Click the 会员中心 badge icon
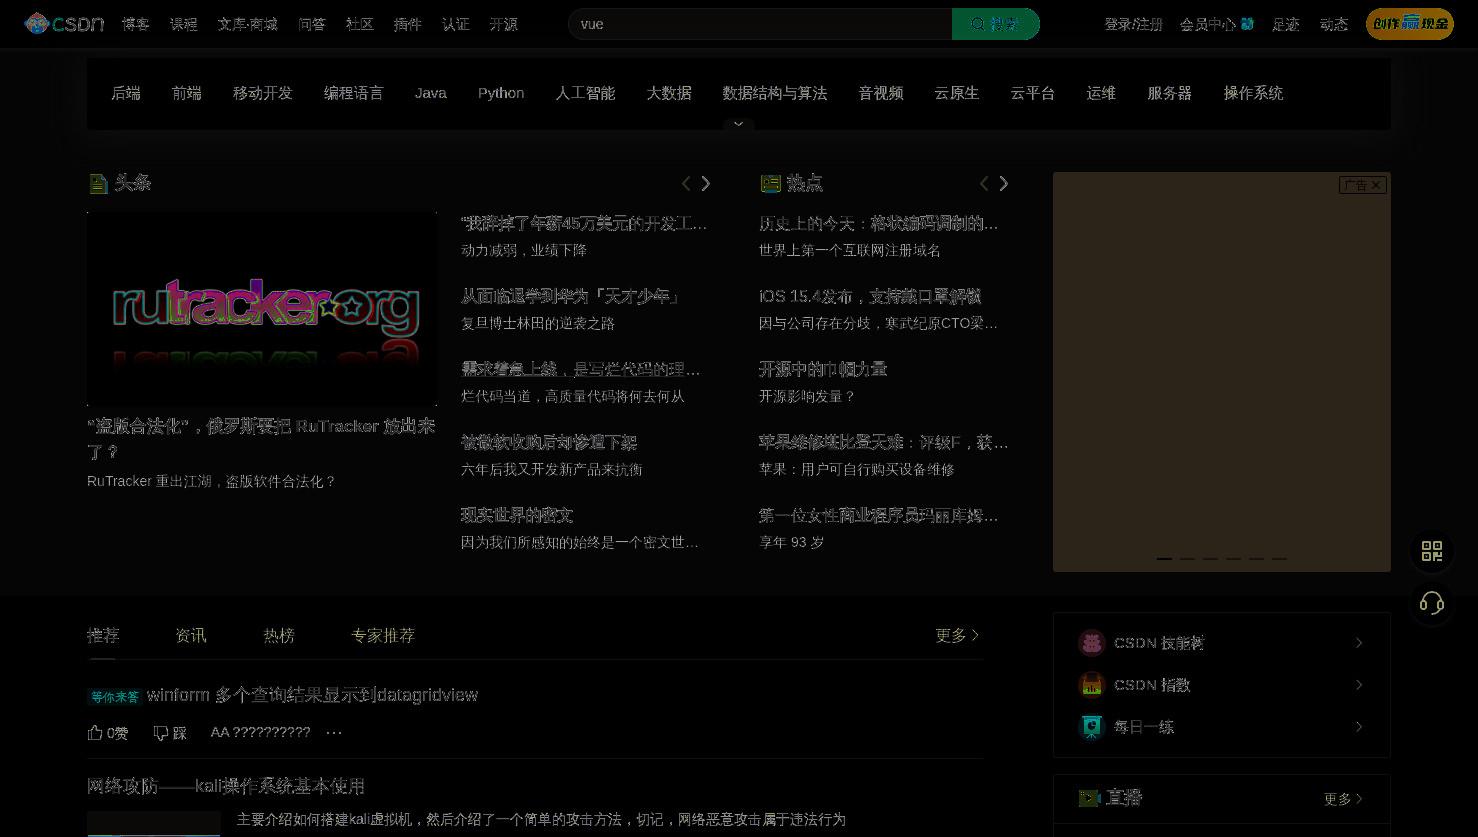 pos(1247,24)
